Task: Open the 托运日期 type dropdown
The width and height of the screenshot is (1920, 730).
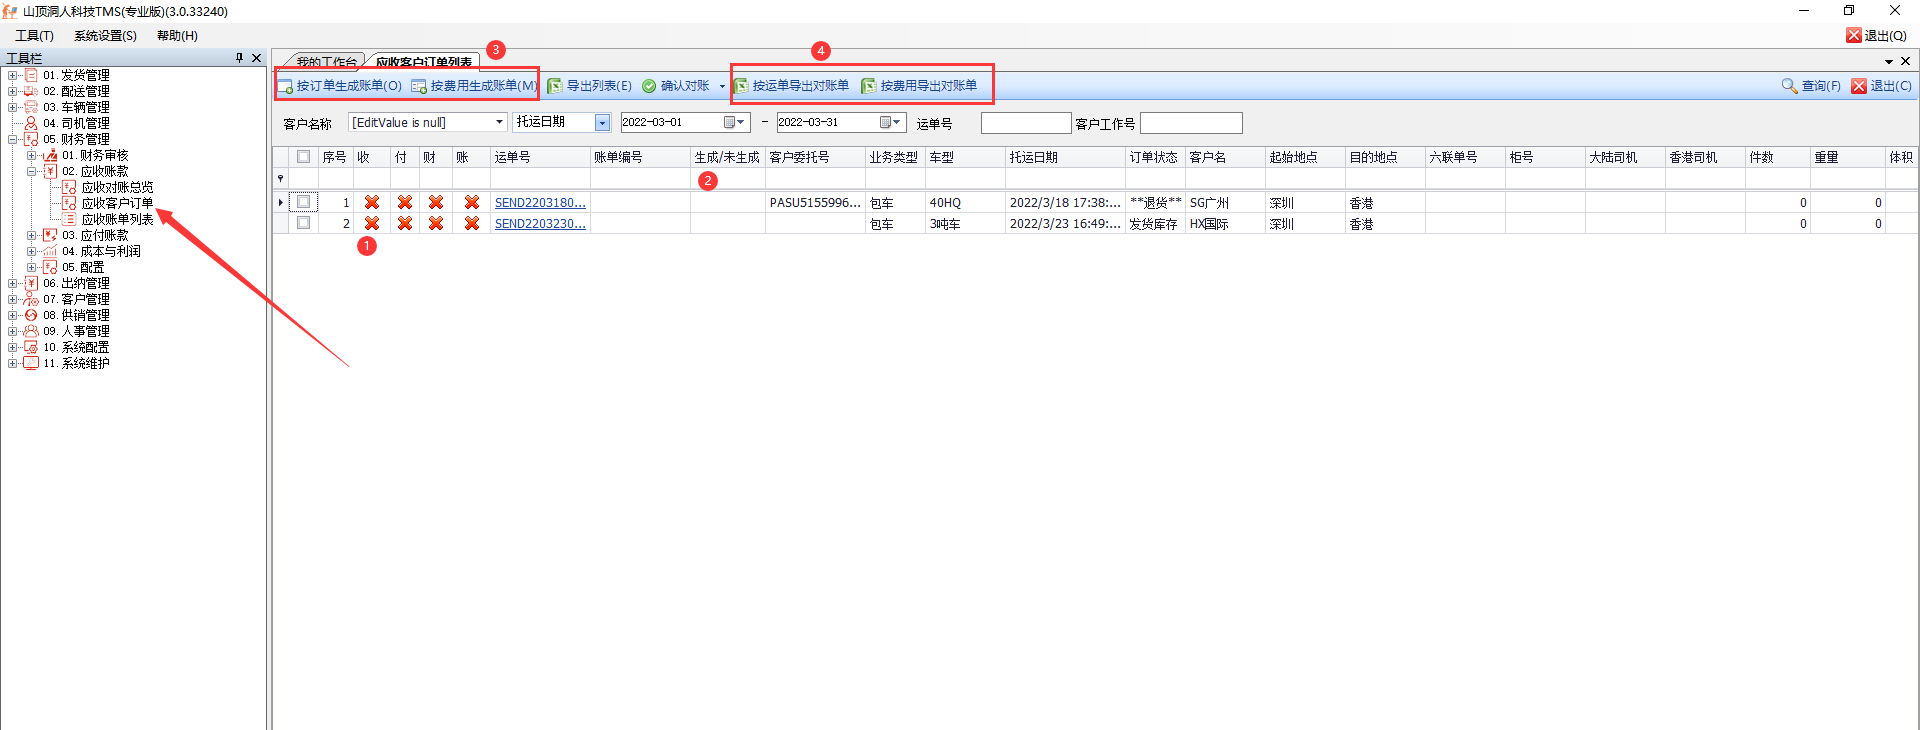Action: [602, 122]
